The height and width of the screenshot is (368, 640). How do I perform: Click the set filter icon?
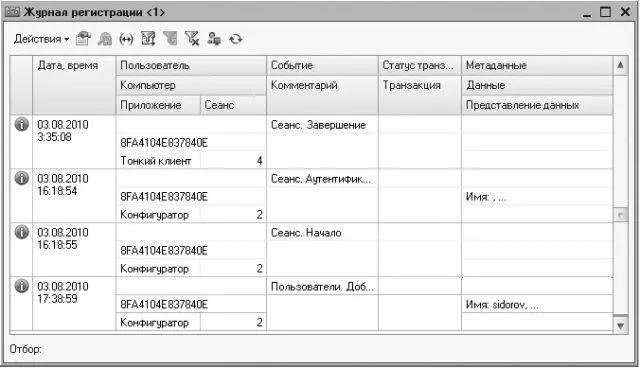(x=148, y=39)
